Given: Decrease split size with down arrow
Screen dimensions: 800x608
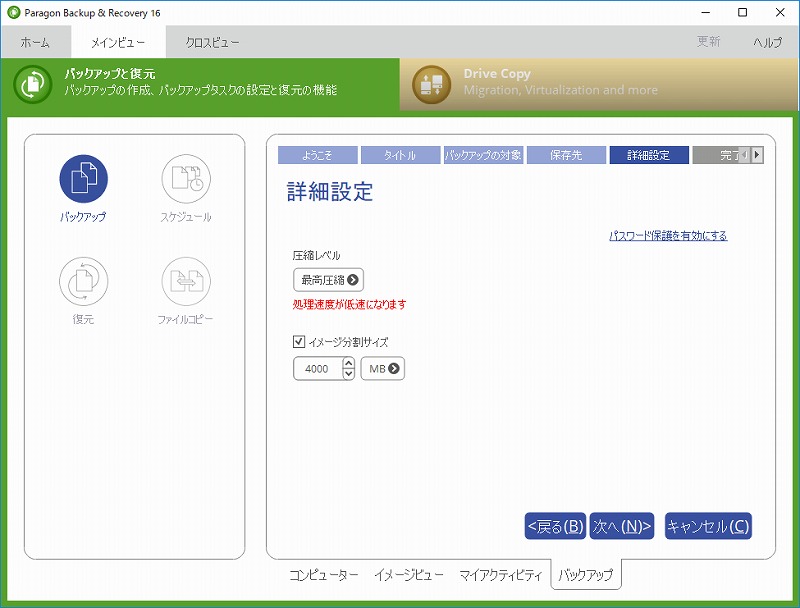Looking at the screenshot, I should (x=348, y=374).
